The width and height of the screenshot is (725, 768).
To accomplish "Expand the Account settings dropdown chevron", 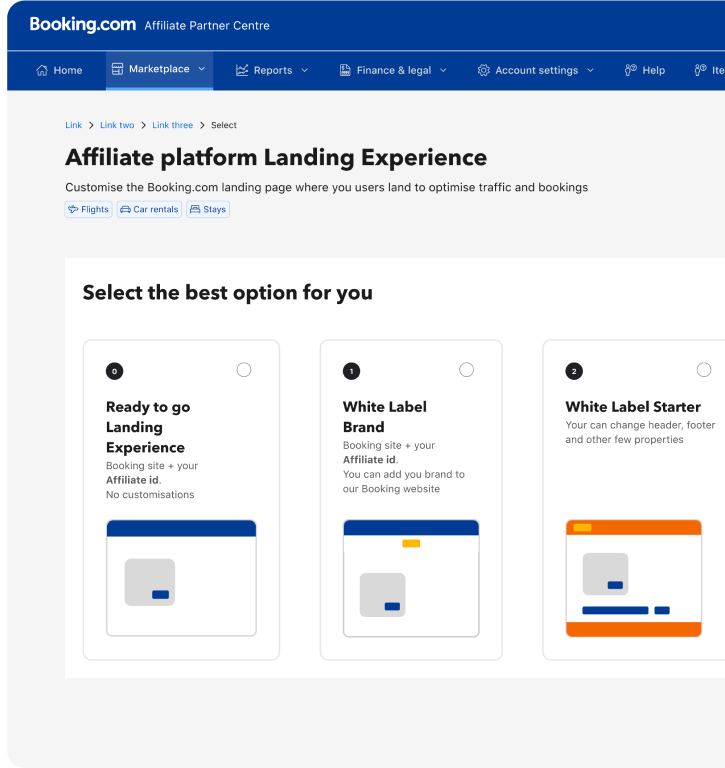I will [590, 70].
